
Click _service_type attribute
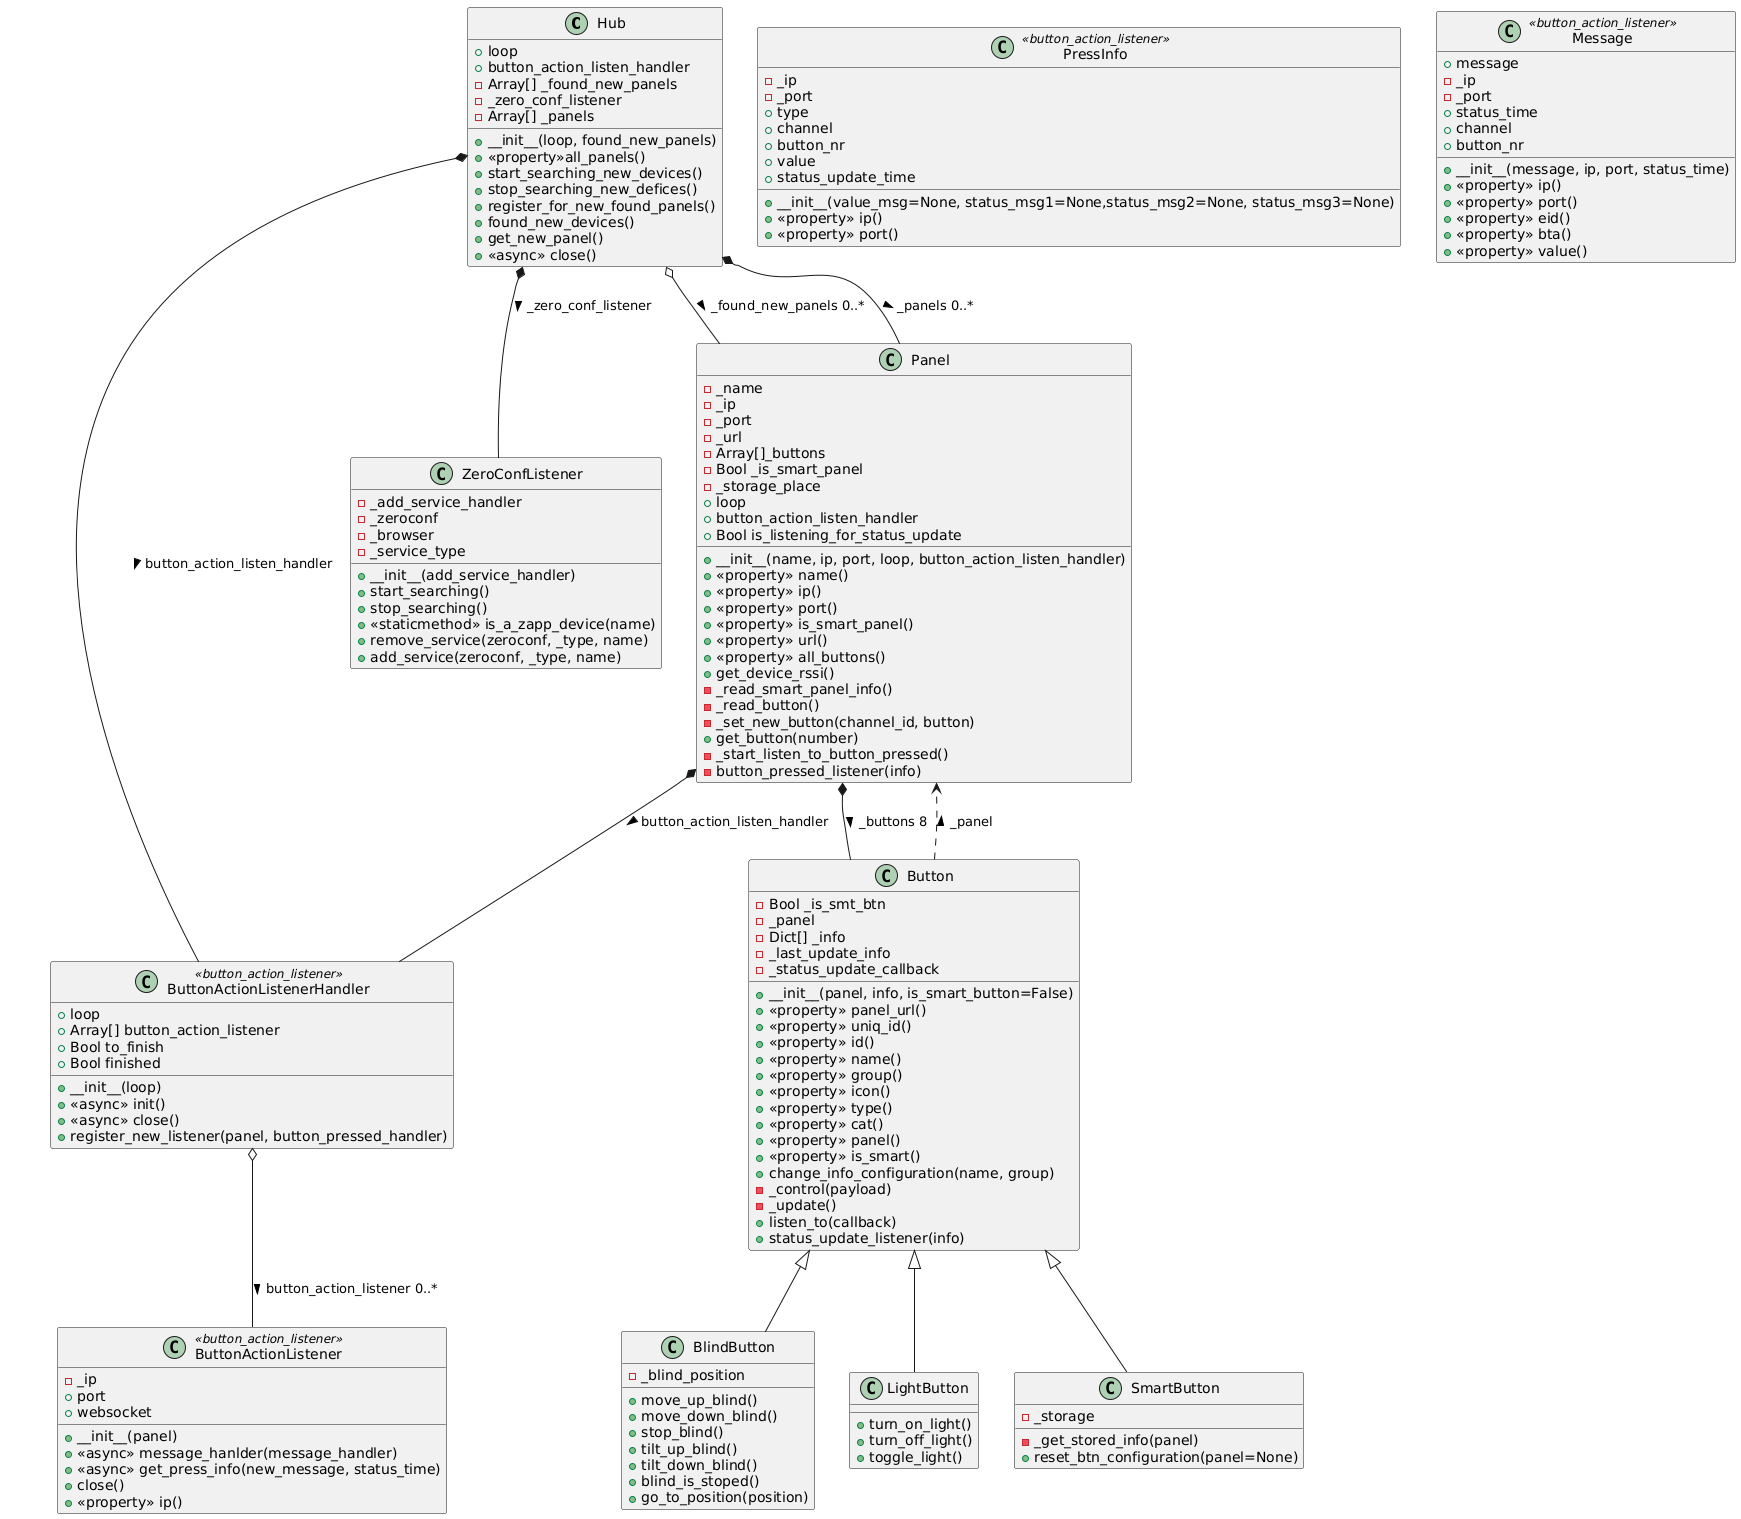[417, 551]
